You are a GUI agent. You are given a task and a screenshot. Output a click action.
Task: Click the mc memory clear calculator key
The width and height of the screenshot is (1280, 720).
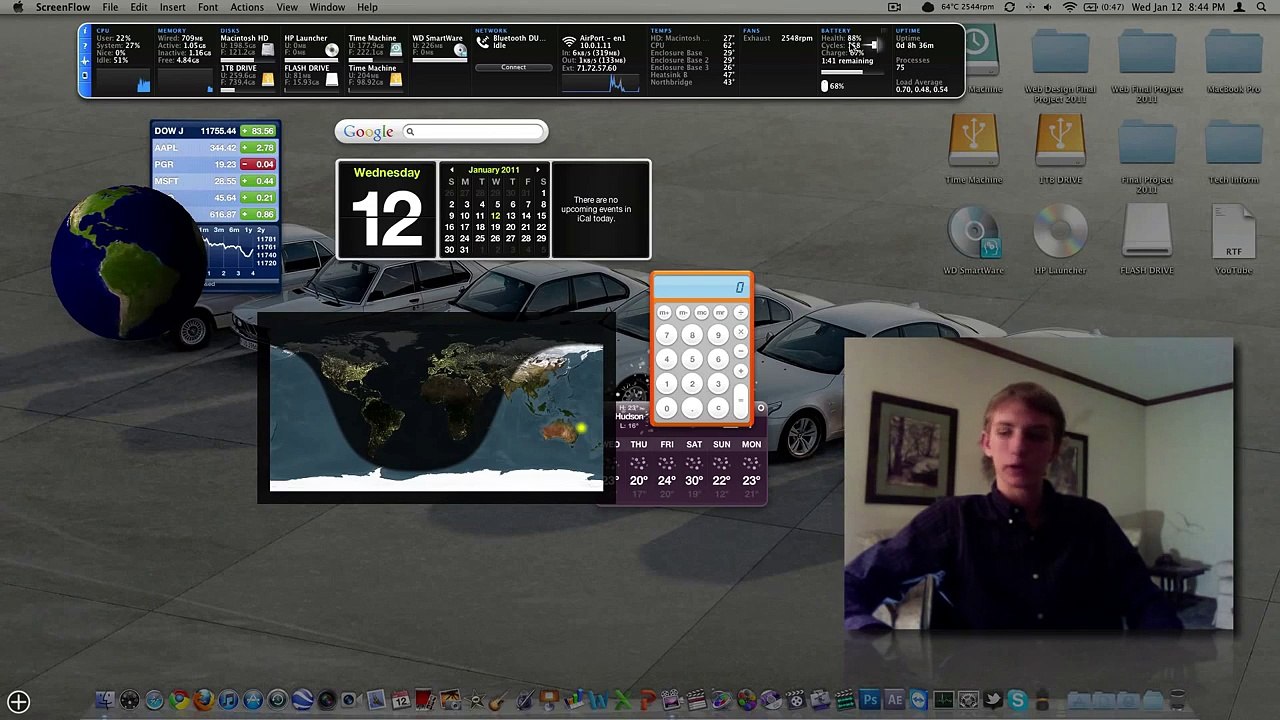(701, 312)
